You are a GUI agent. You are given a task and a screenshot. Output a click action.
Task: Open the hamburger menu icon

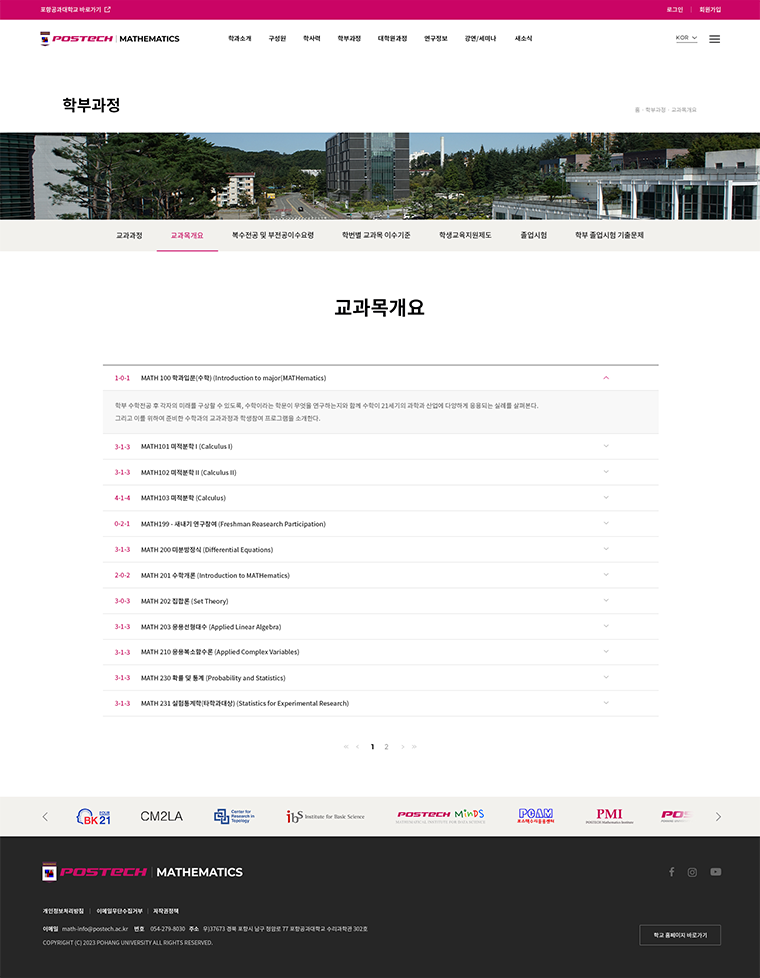point(714,39)
